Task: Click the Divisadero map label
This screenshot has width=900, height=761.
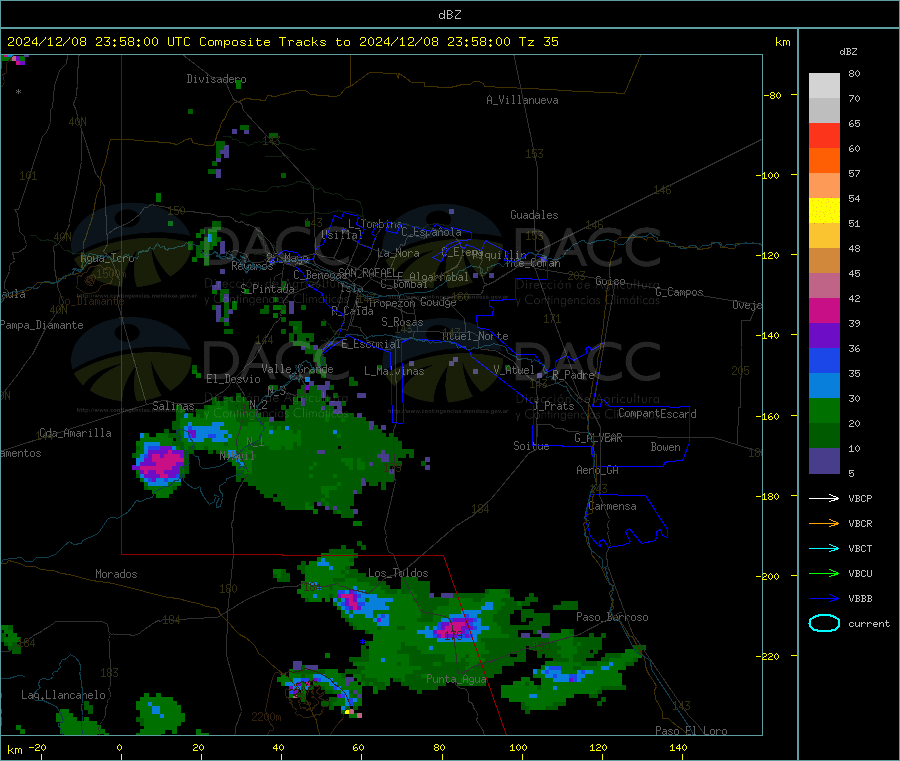Action: point(216,79)
